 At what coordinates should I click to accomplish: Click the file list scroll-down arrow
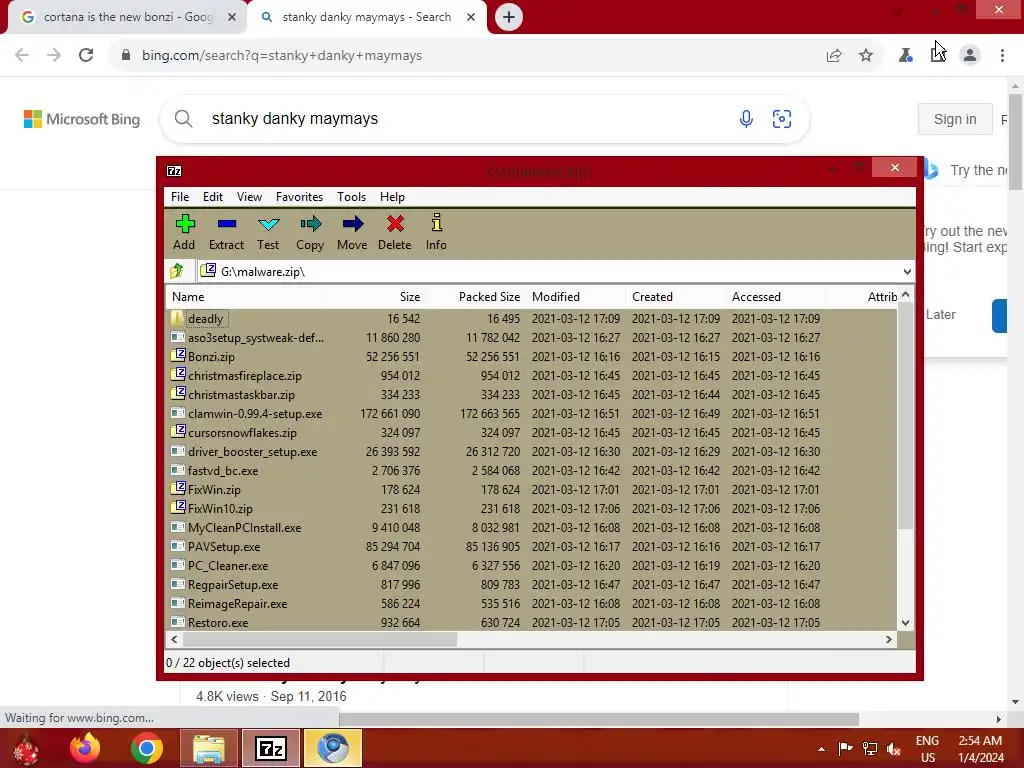tap(905, 622)
